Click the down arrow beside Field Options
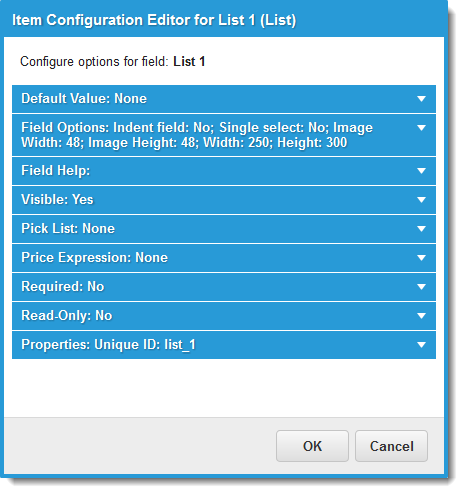463x493 pixels. tap(421, 128)
